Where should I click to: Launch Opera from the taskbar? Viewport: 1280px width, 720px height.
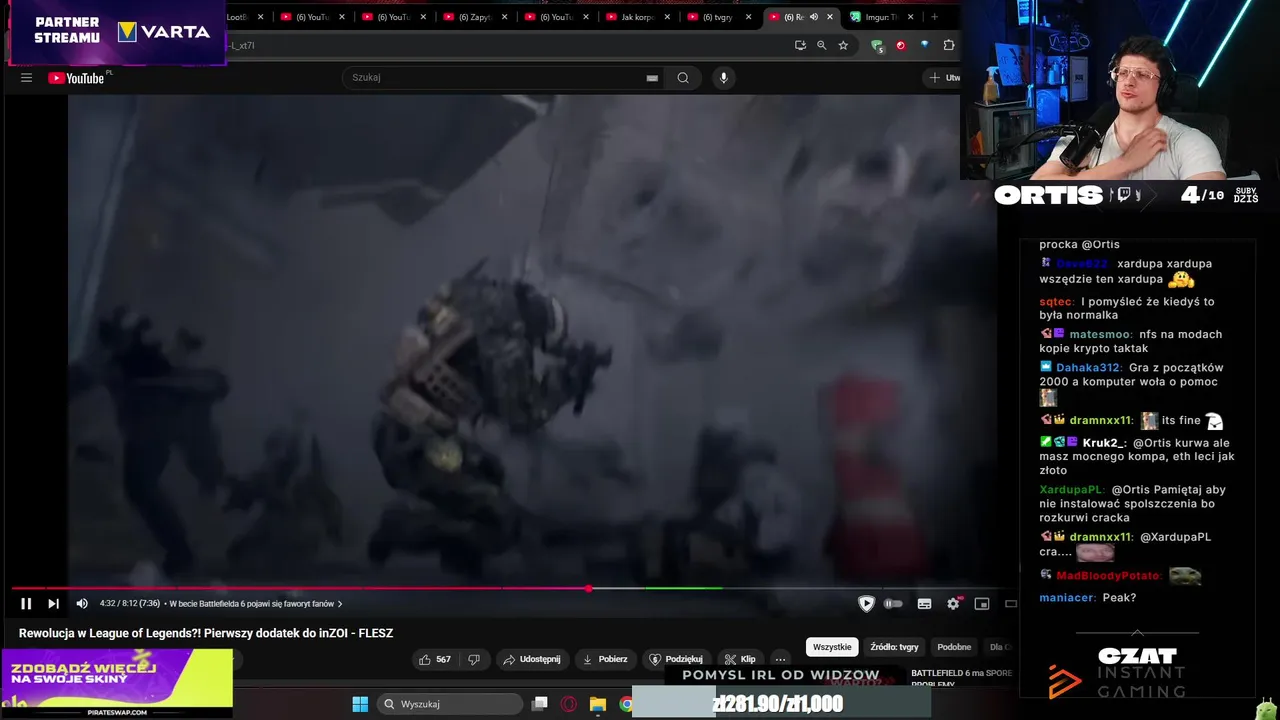click(x=569, y=704)
